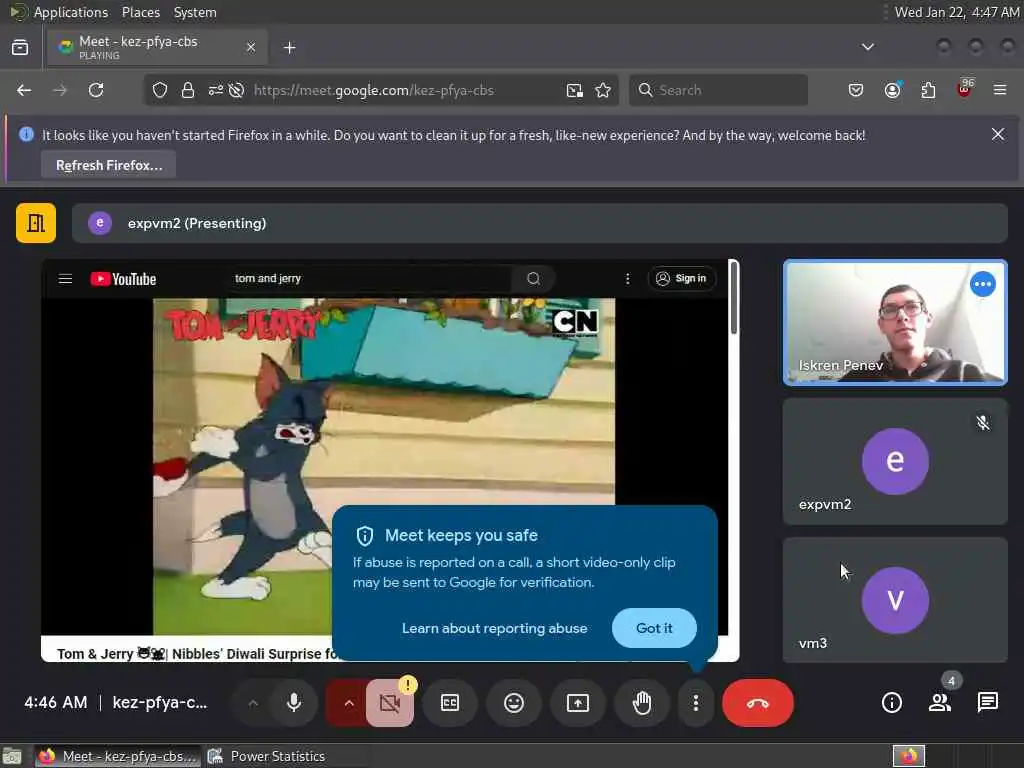Screen dimensions: 1024x768
Task: Click the YouTube hamburger menu in presentation
Action: [65, 279]
